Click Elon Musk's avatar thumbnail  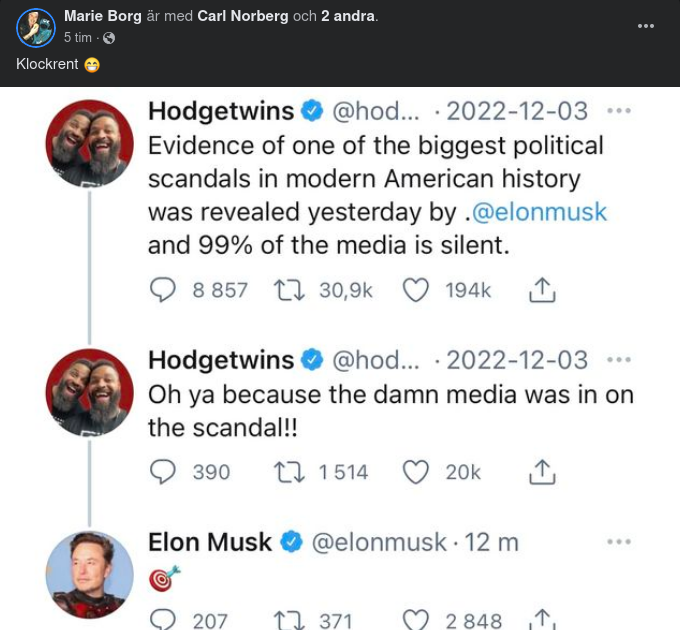tap(89, 573)
